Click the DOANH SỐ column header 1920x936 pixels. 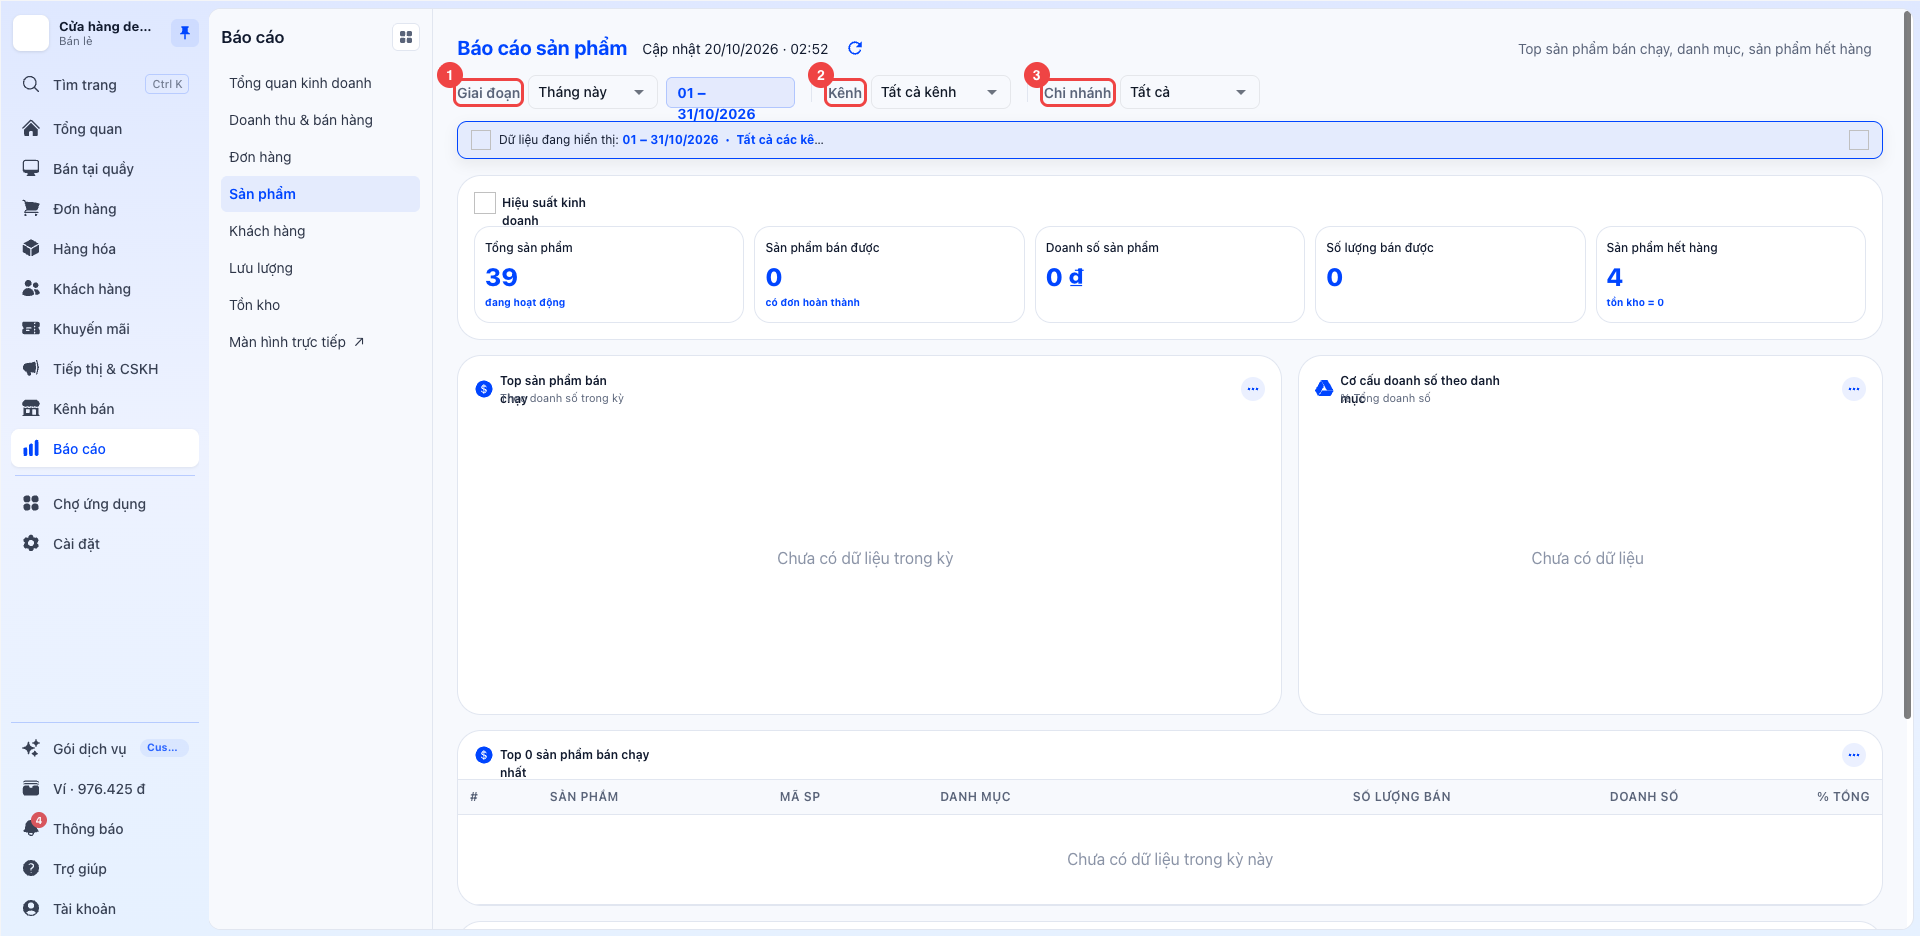point(1644,797)
